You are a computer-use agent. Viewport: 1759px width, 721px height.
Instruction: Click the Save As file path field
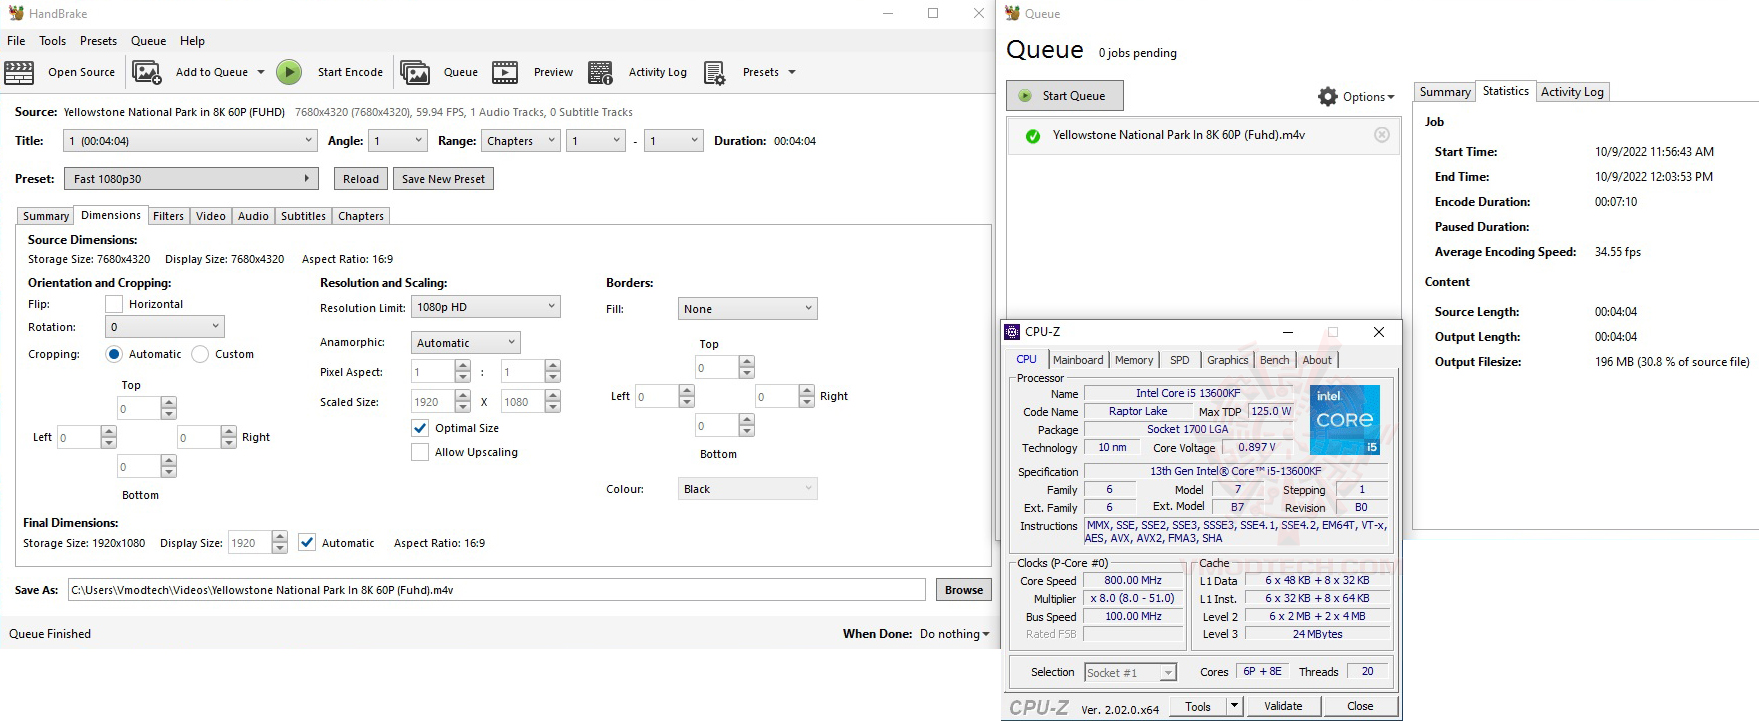coord(497,590)
